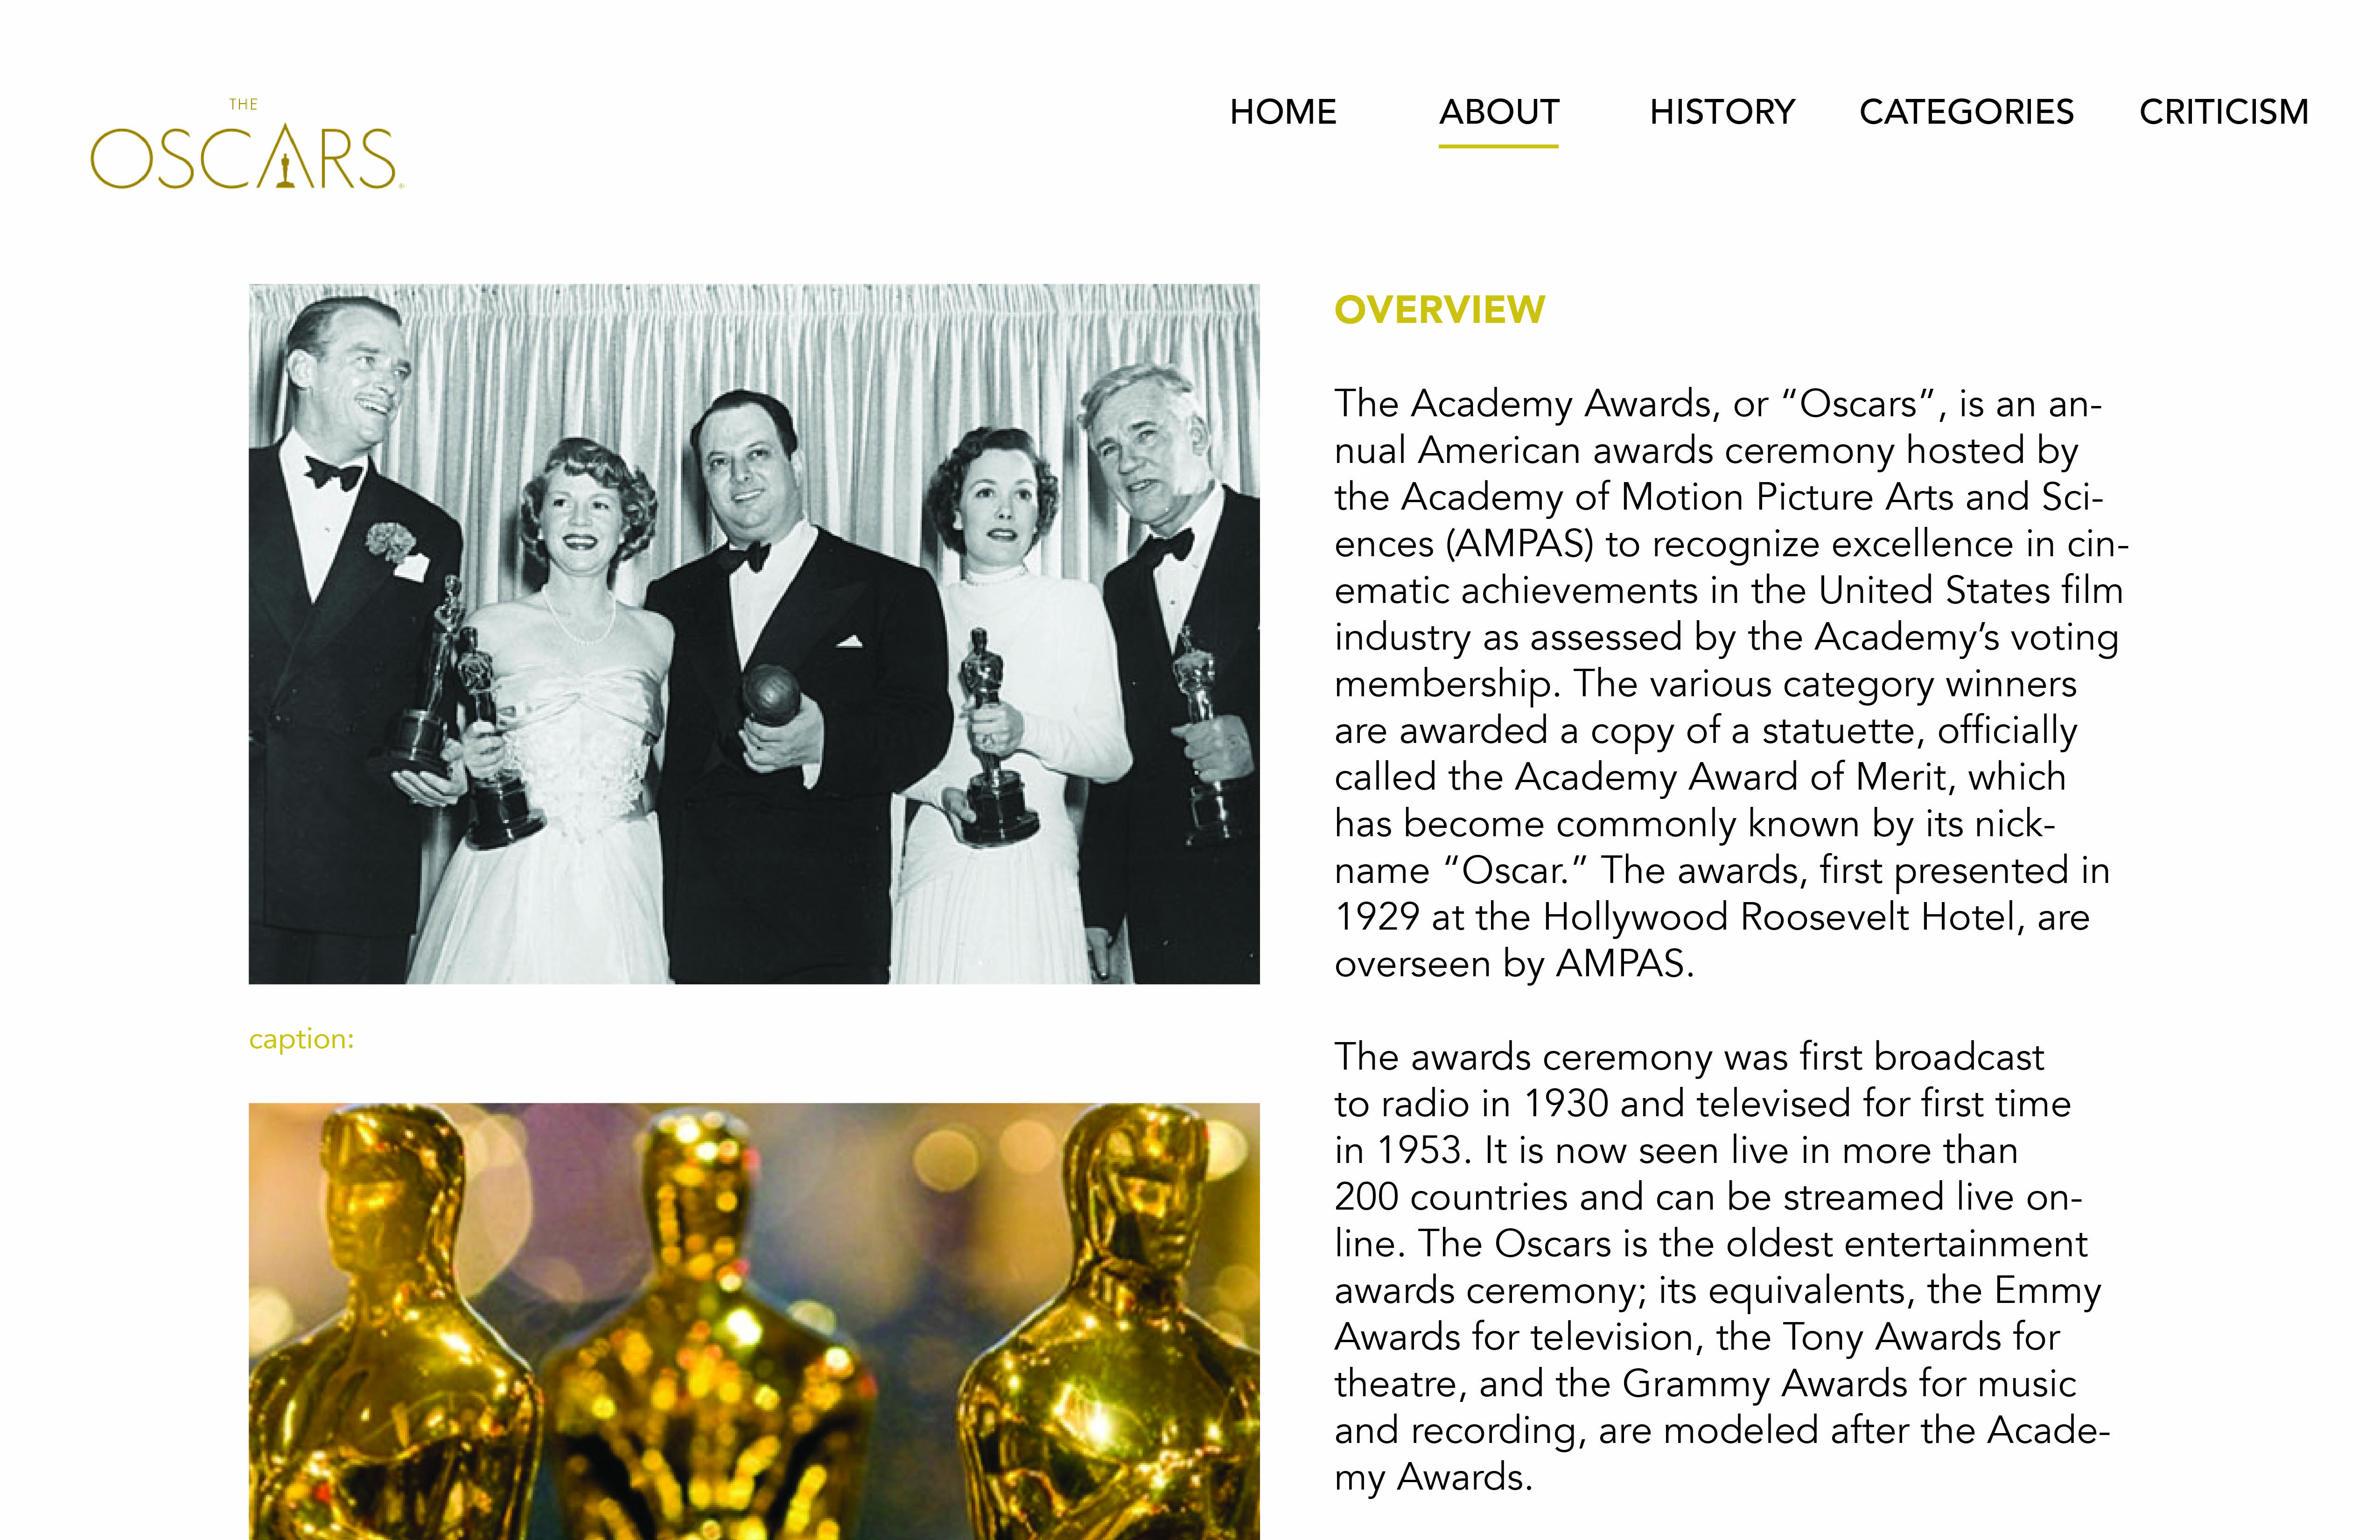Click the golden Oscar statuettes photo

[754, 1321]
